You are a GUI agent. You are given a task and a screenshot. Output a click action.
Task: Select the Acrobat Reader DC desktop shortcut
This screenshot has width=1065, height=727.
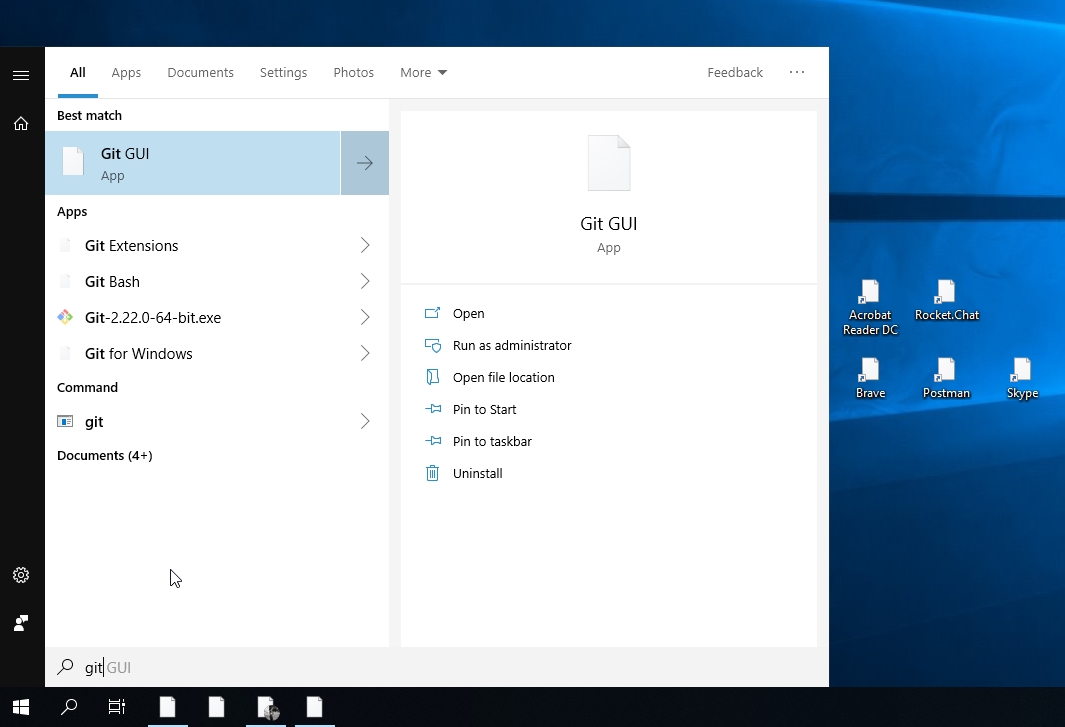point(870,308)
